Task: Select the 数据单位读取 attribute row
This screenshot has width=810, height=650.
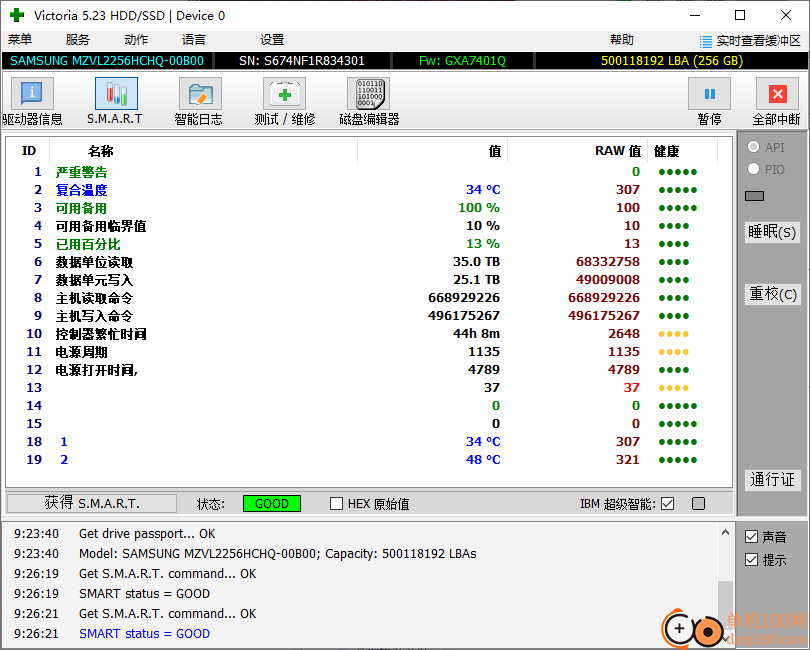Action: point(369,261)
